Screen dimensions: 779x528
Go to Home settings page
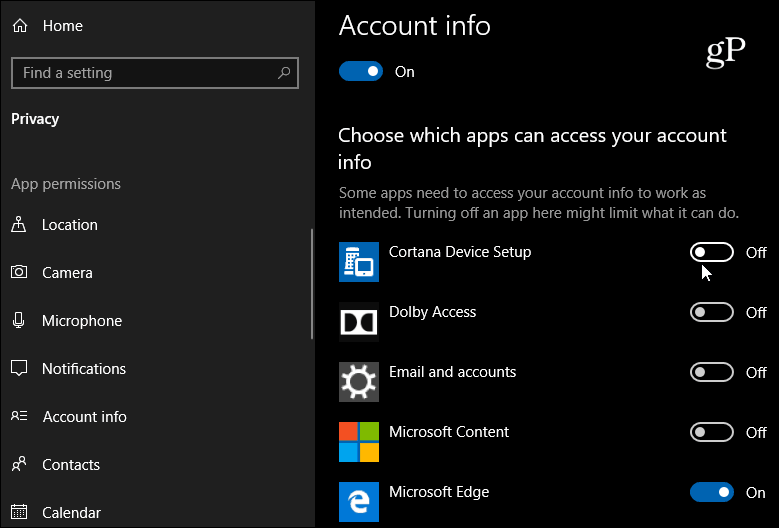pos(63,26)
